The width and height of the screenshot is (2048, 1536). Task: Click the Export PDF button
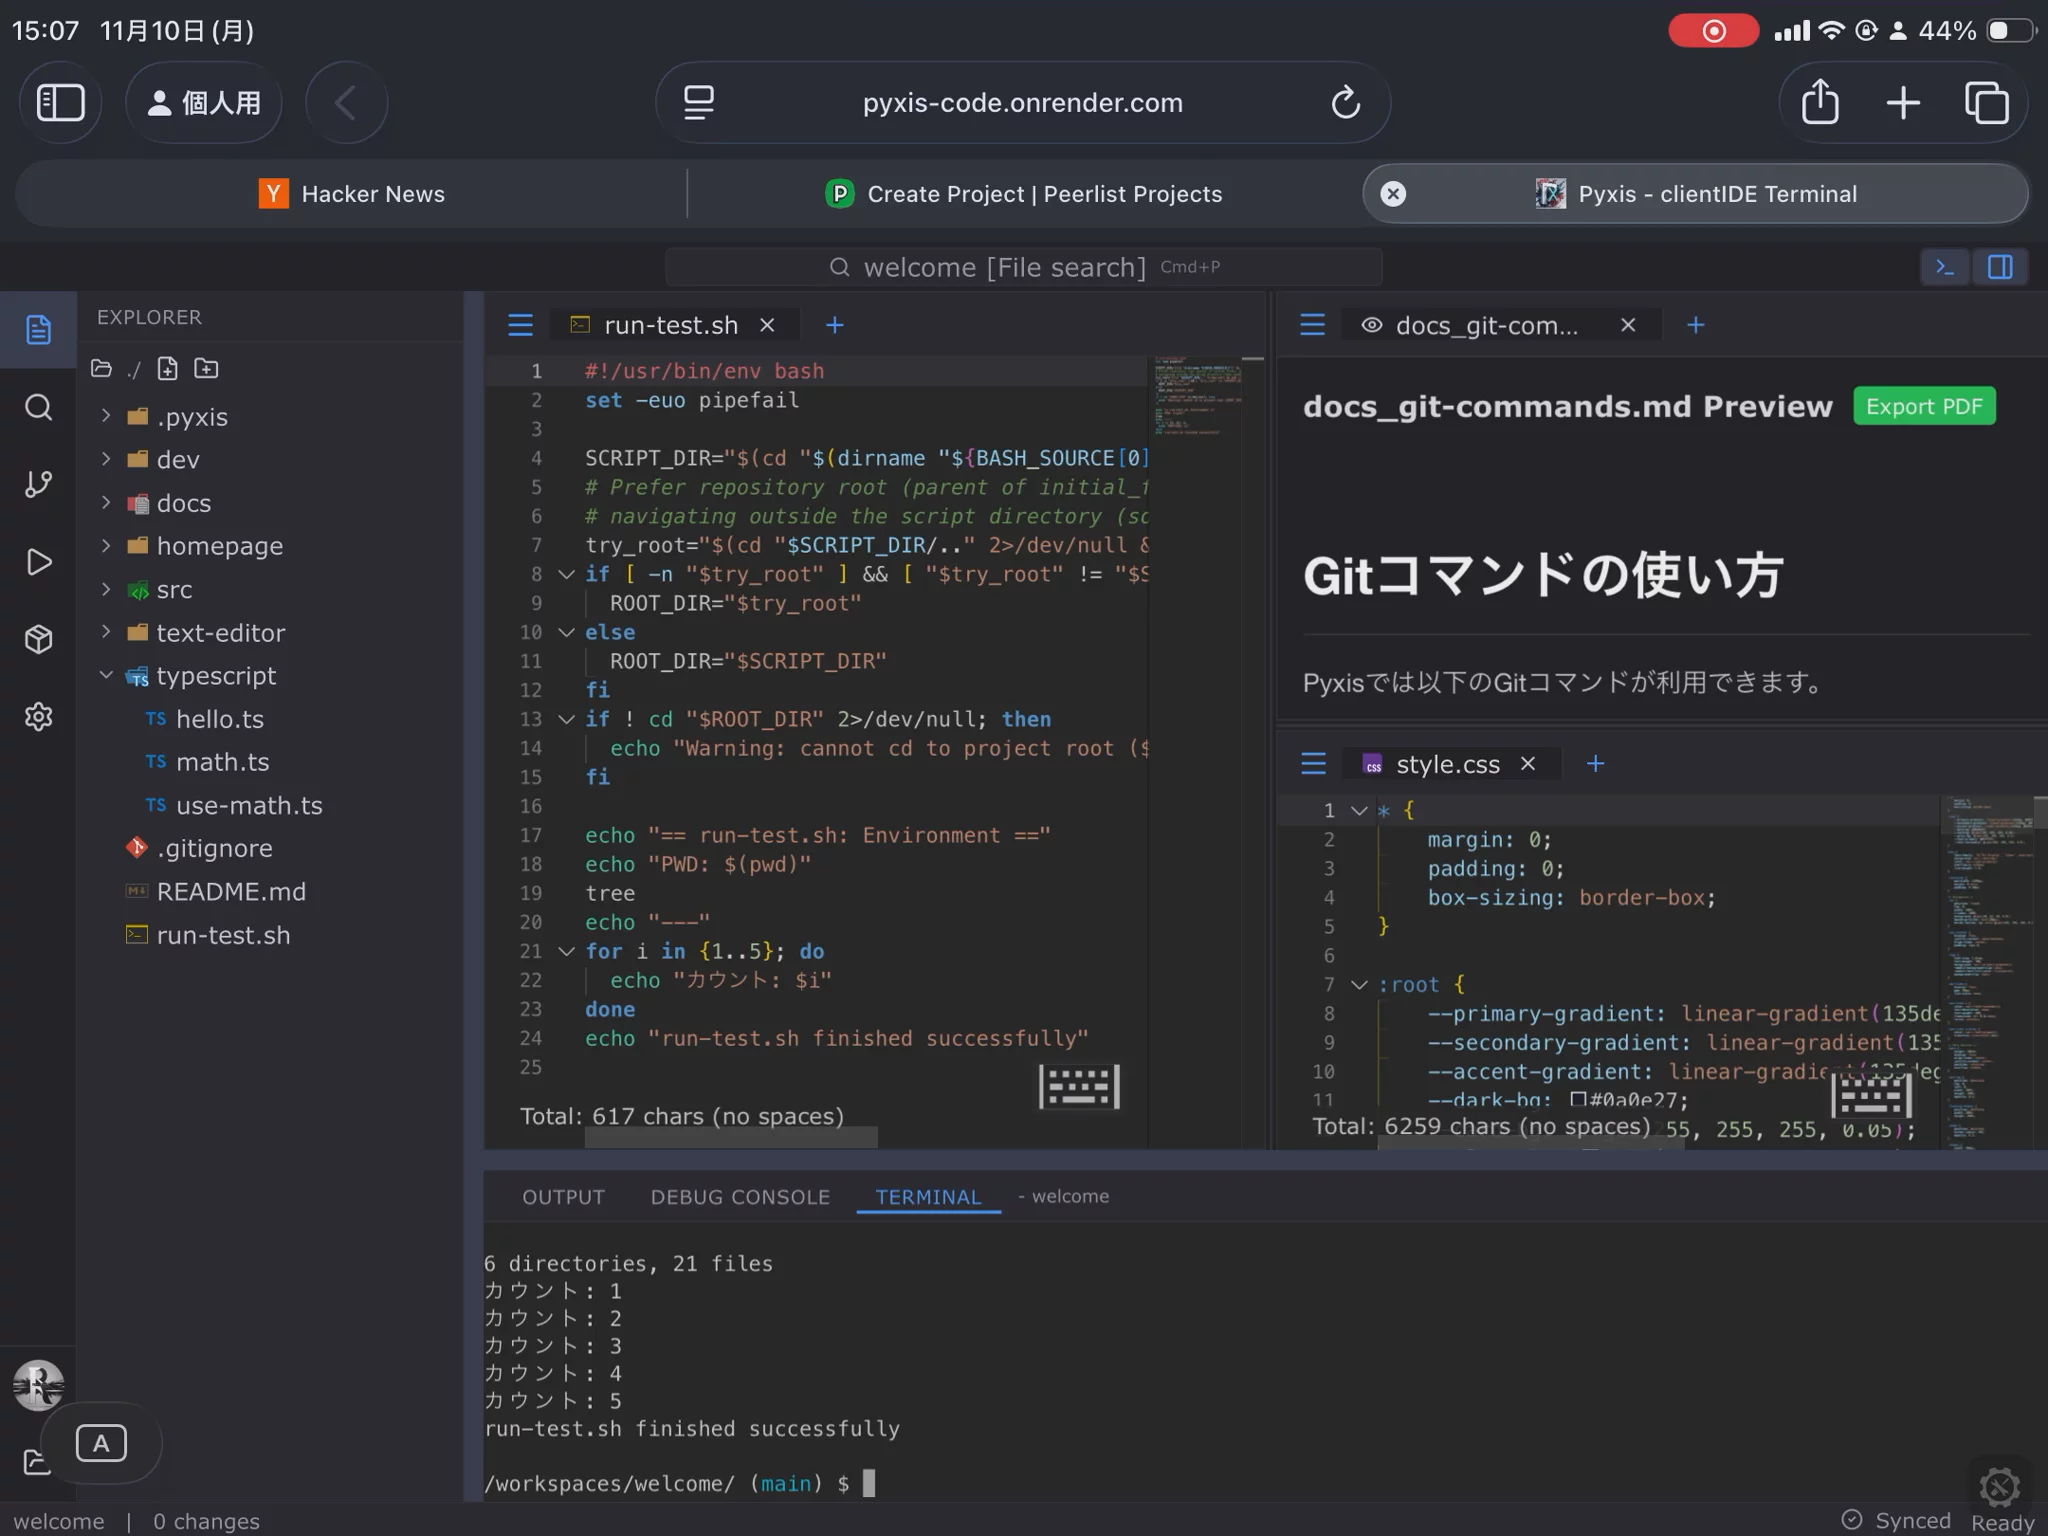pyautogui.click(x=1924, y=406)
